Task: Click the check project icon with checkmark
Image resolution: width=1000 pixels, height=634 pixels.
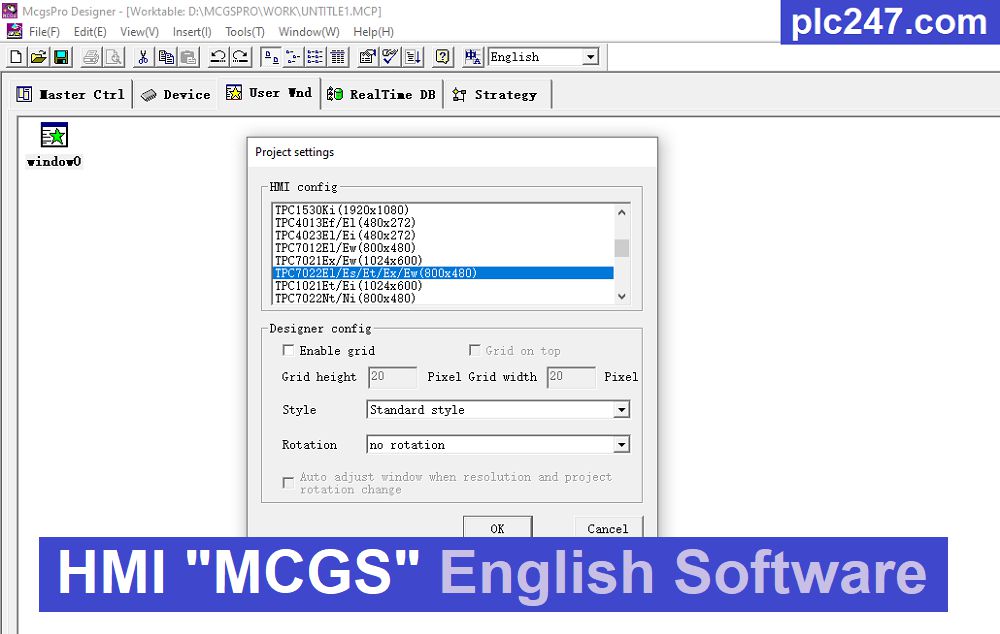Action: click(x=390, y=57)
